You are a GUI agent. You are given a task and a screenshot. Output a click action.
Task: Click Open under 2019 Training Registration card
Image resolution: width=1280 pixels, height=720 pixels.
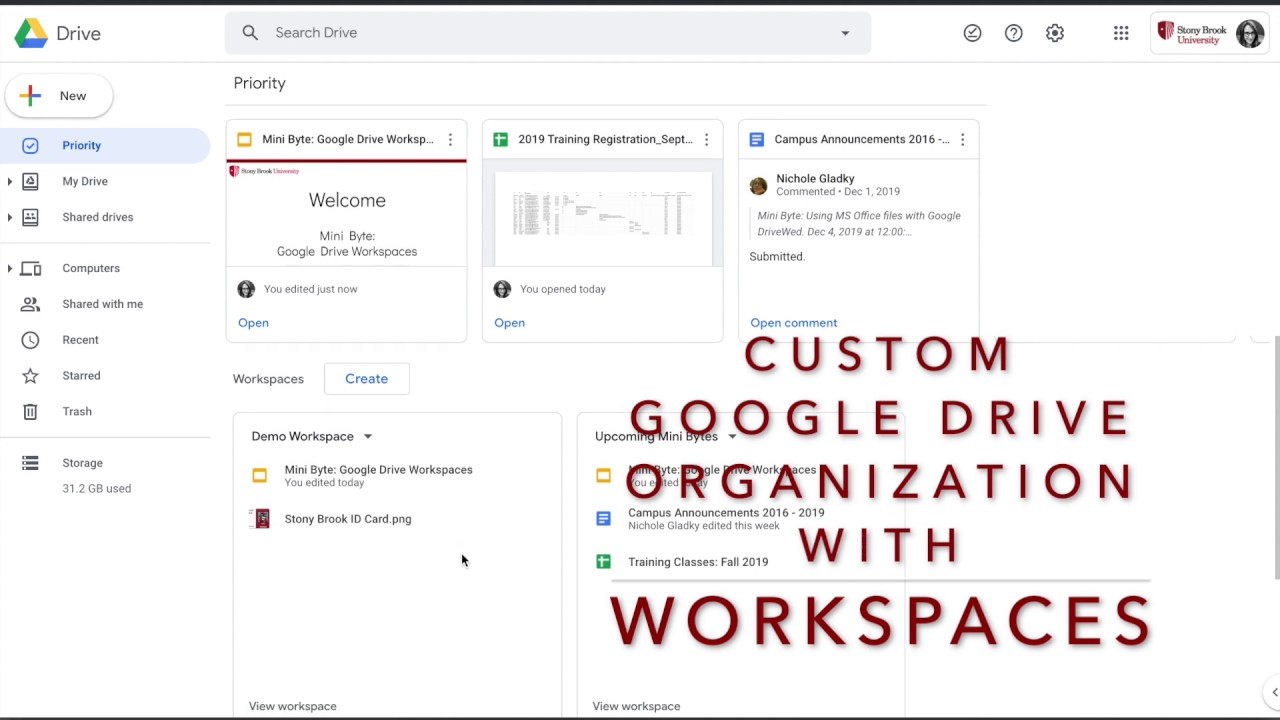(x=509, y=323)
